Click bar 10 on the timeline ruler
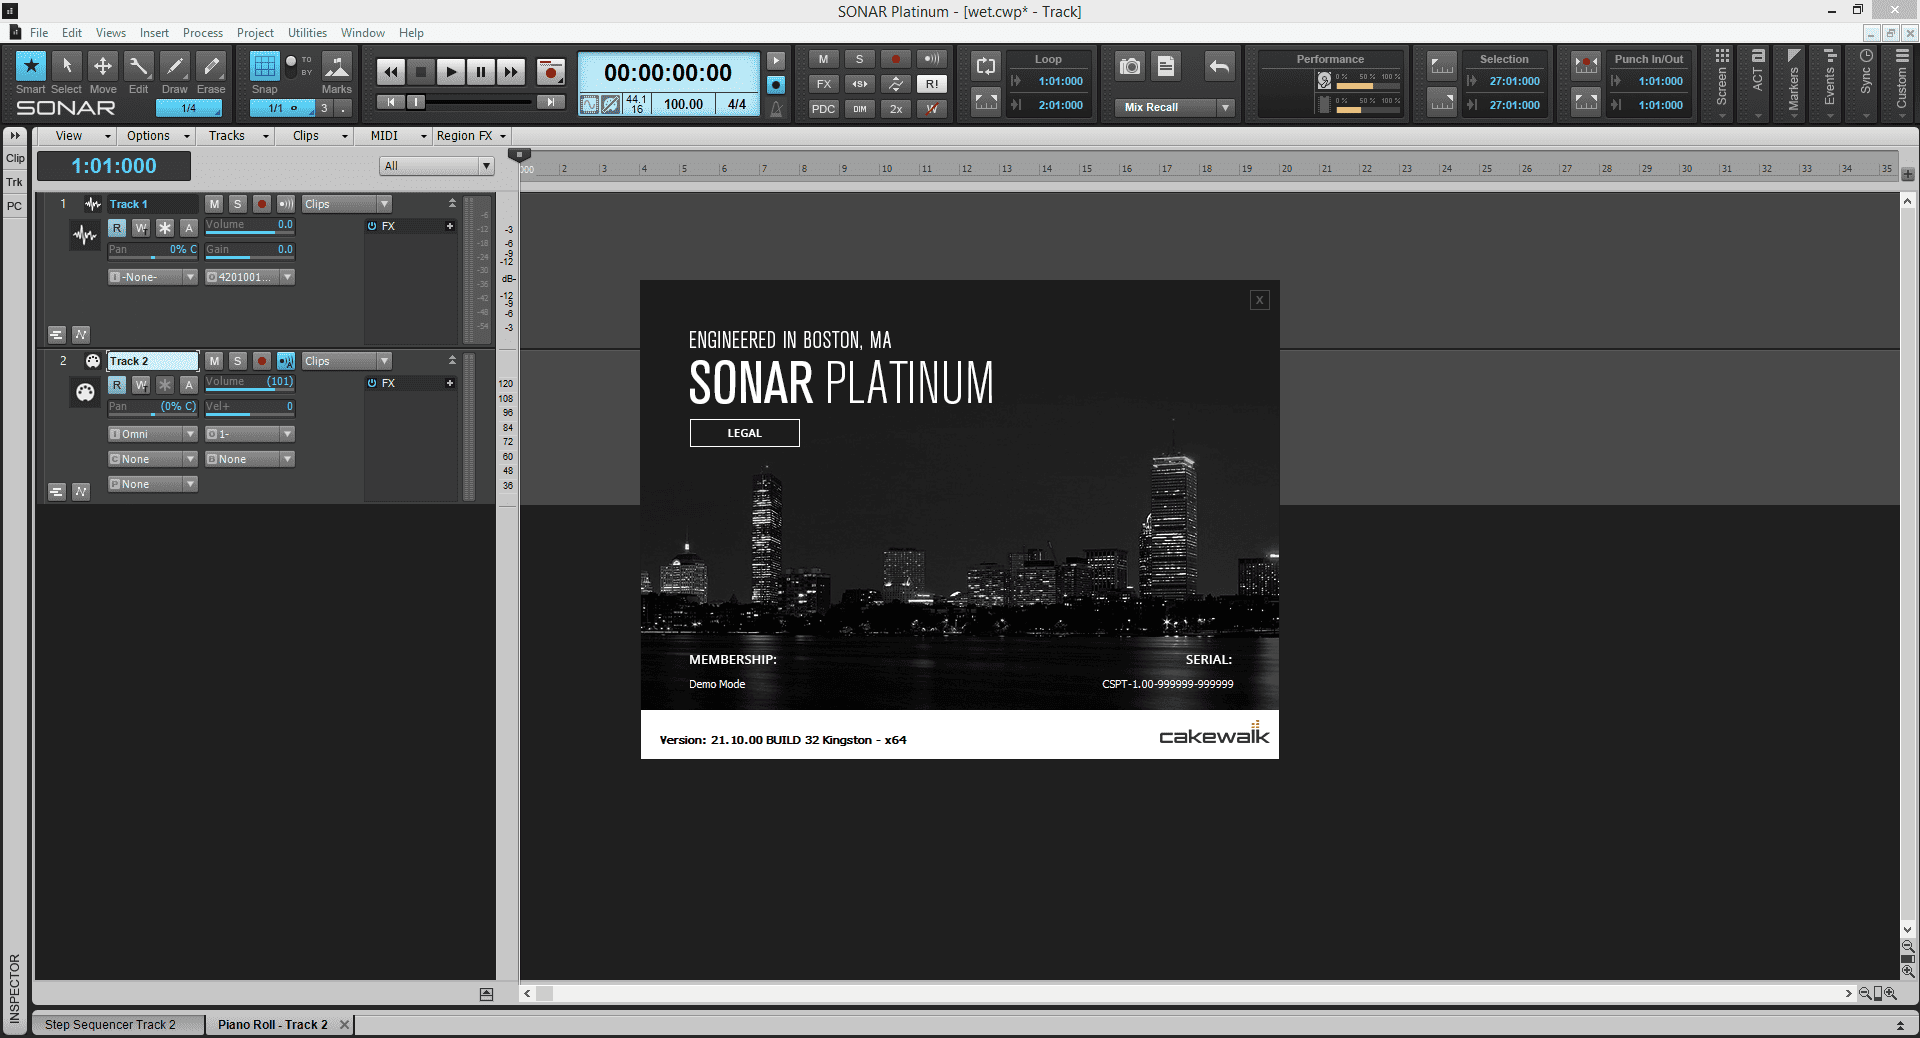Image resolution: width=1920 pixels, height=1038 pixels. (x=886, y=169)
